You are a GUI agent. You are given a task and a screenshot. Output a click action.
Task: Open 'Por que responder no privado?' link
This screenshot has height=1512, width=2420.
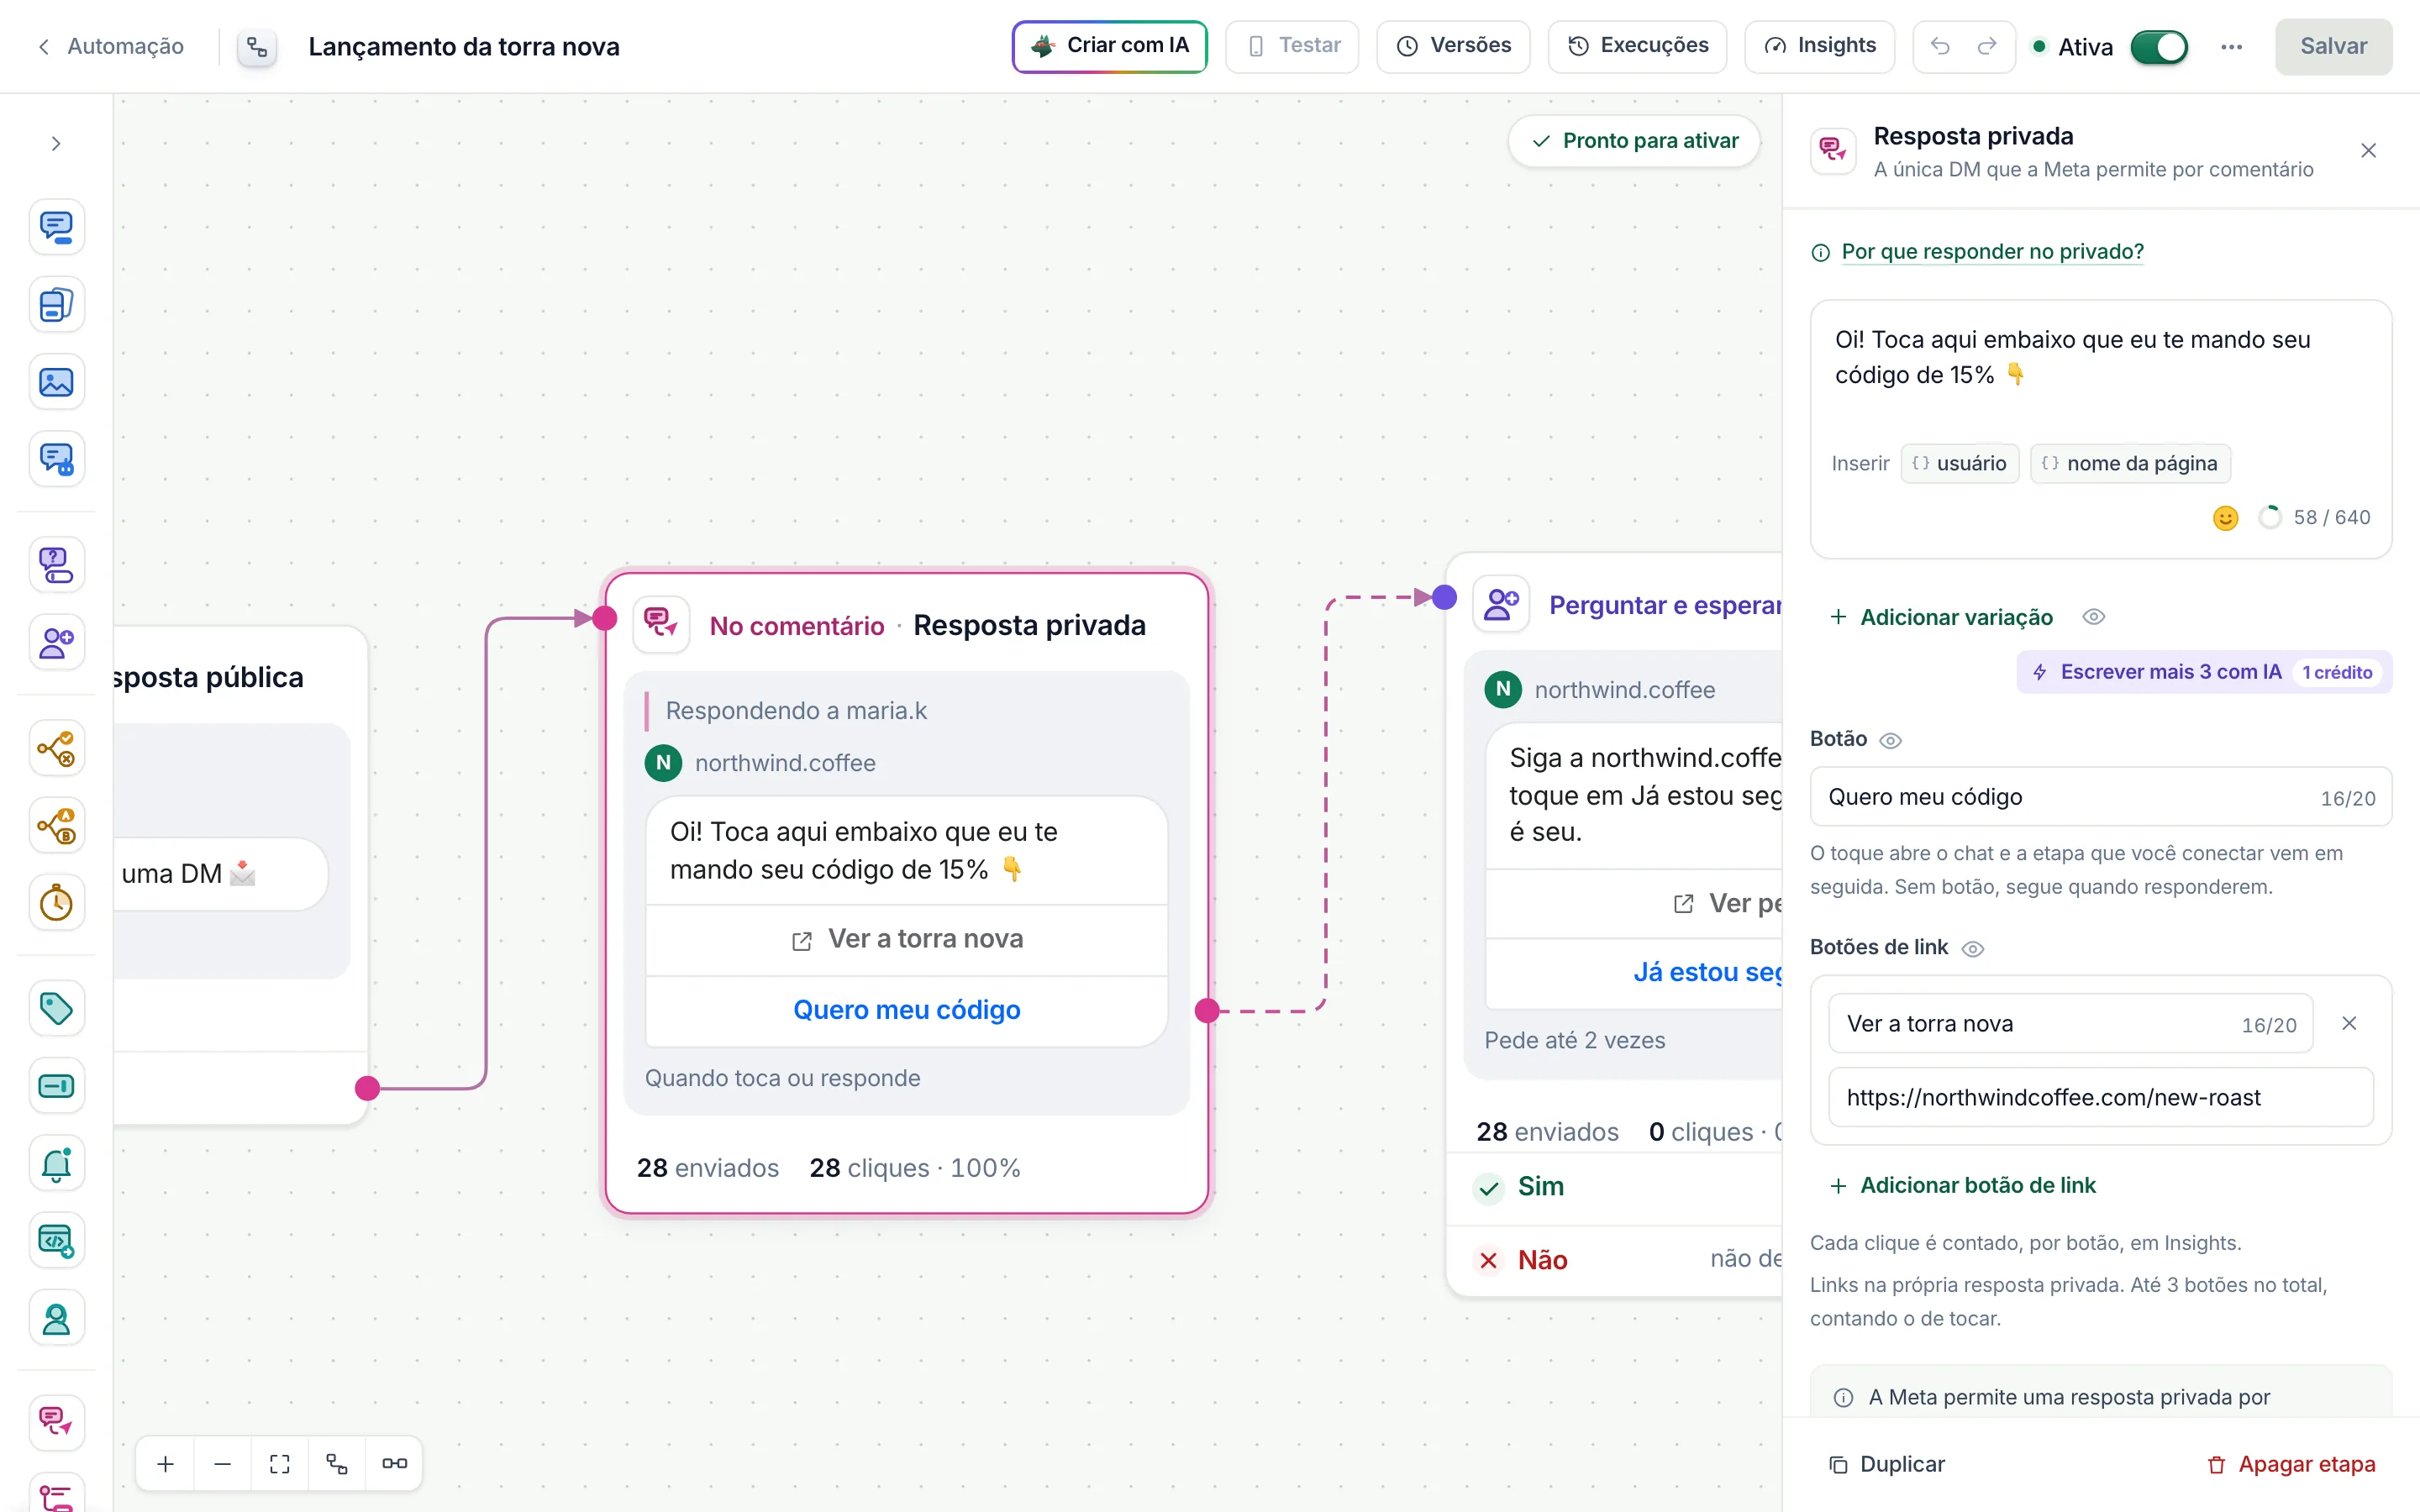pos(1992,252)
